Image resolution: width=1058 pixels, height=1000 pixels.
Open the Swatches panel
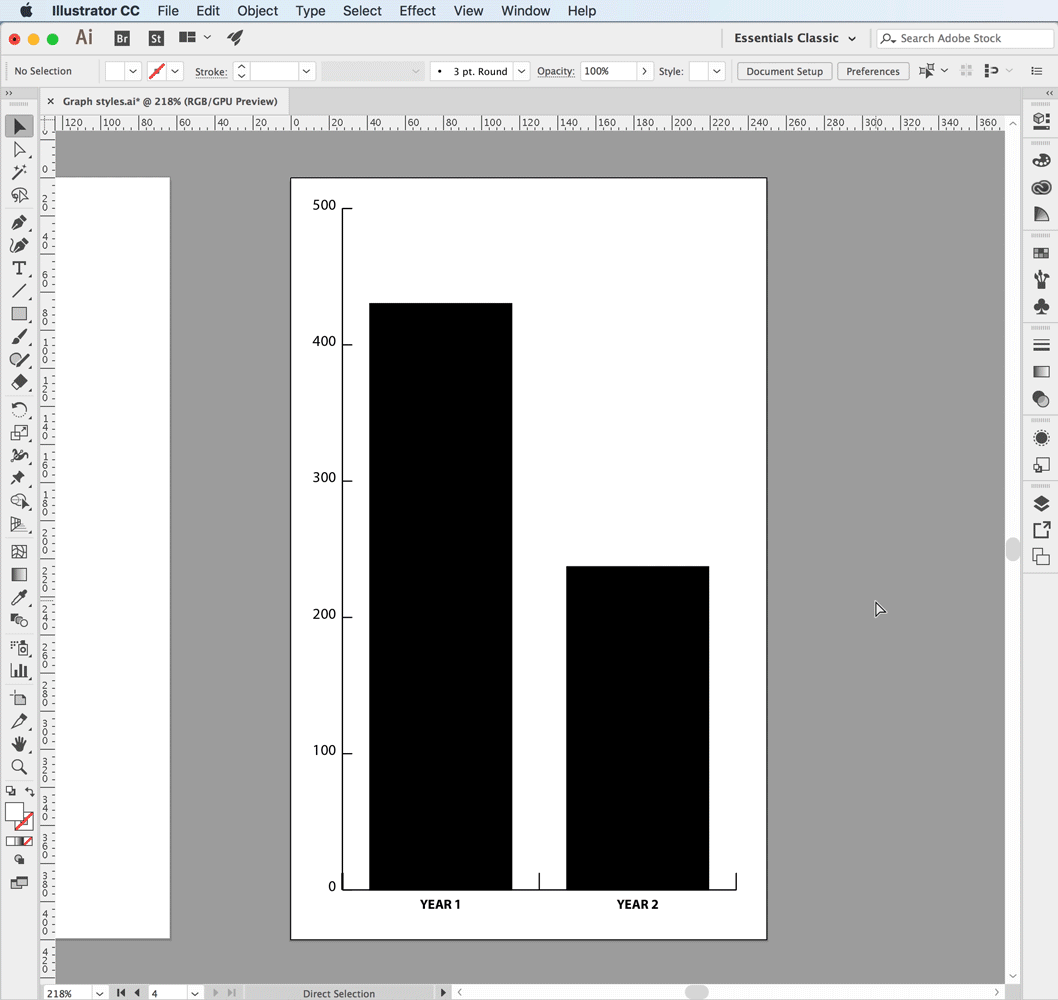click(1041, 251)
